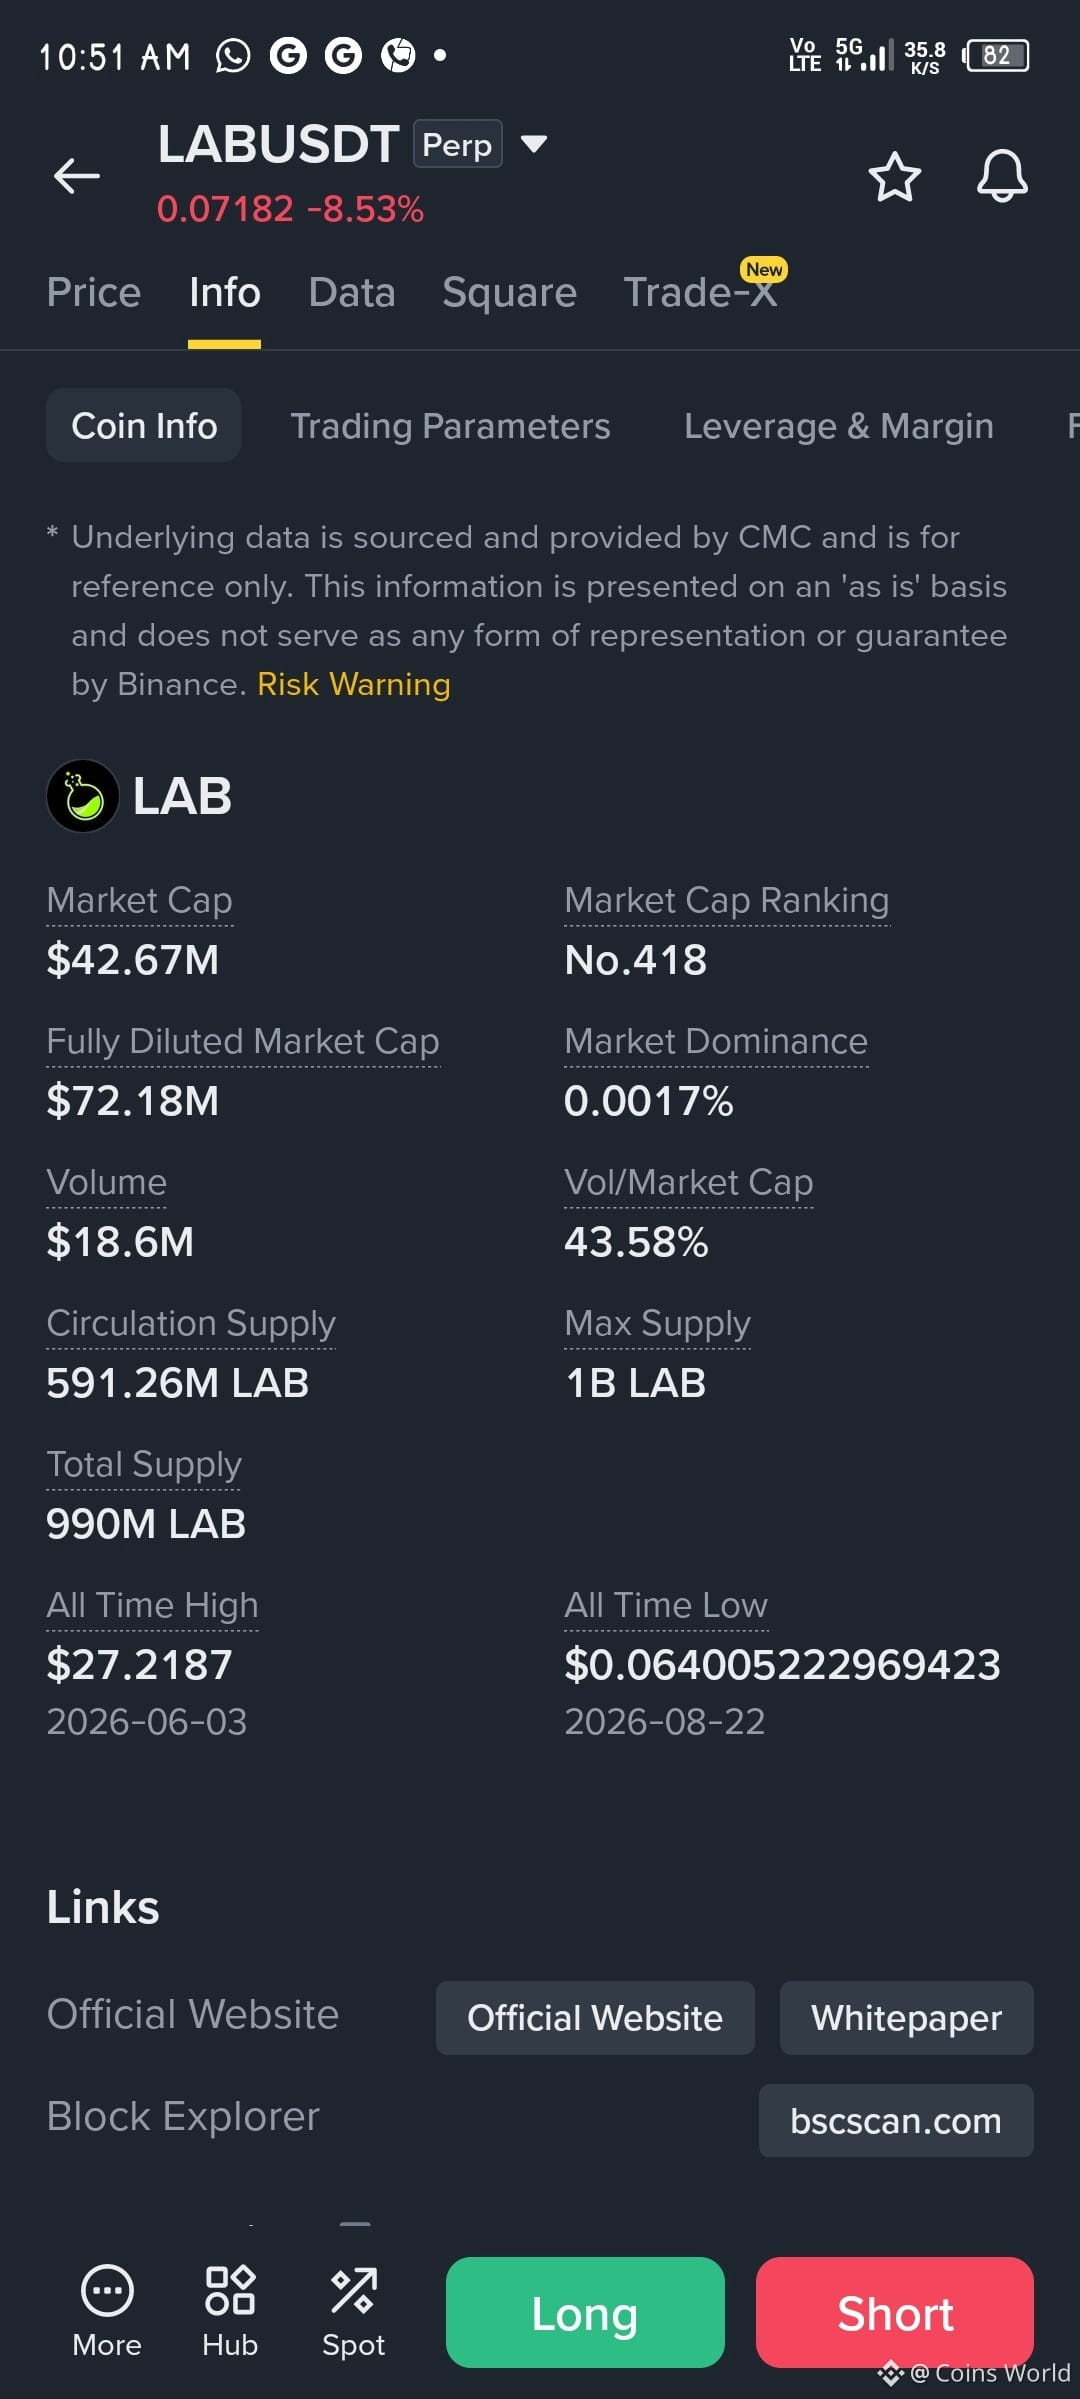This screenshot has width=1080, height=2399.
Task: Open the Square tab
Action: pyautogui.click(x=510, y=293)
